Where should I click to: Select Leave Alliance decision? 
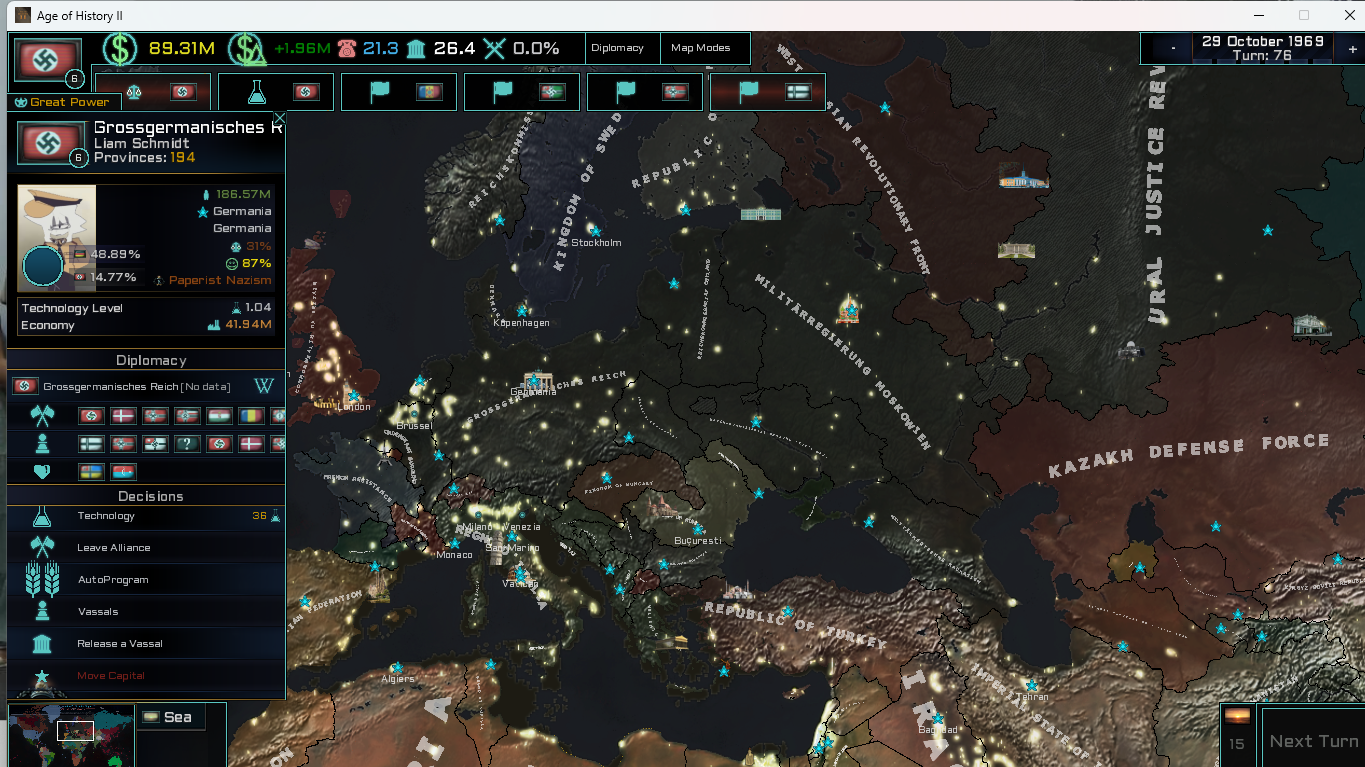(114, 548)
